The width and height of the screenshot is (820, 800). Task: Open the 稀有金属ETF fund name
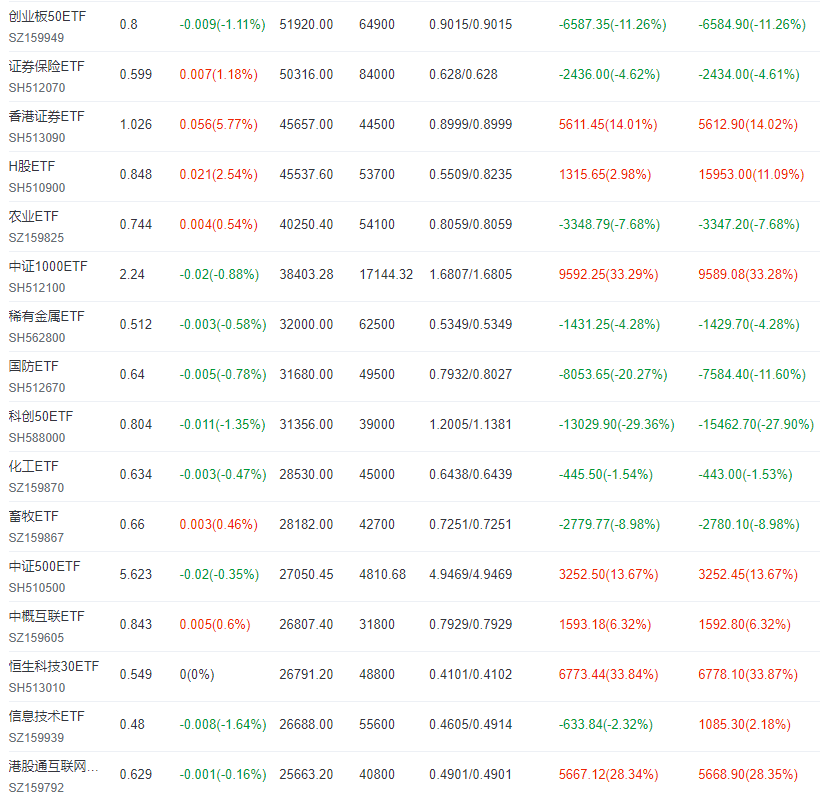point(47,317)
